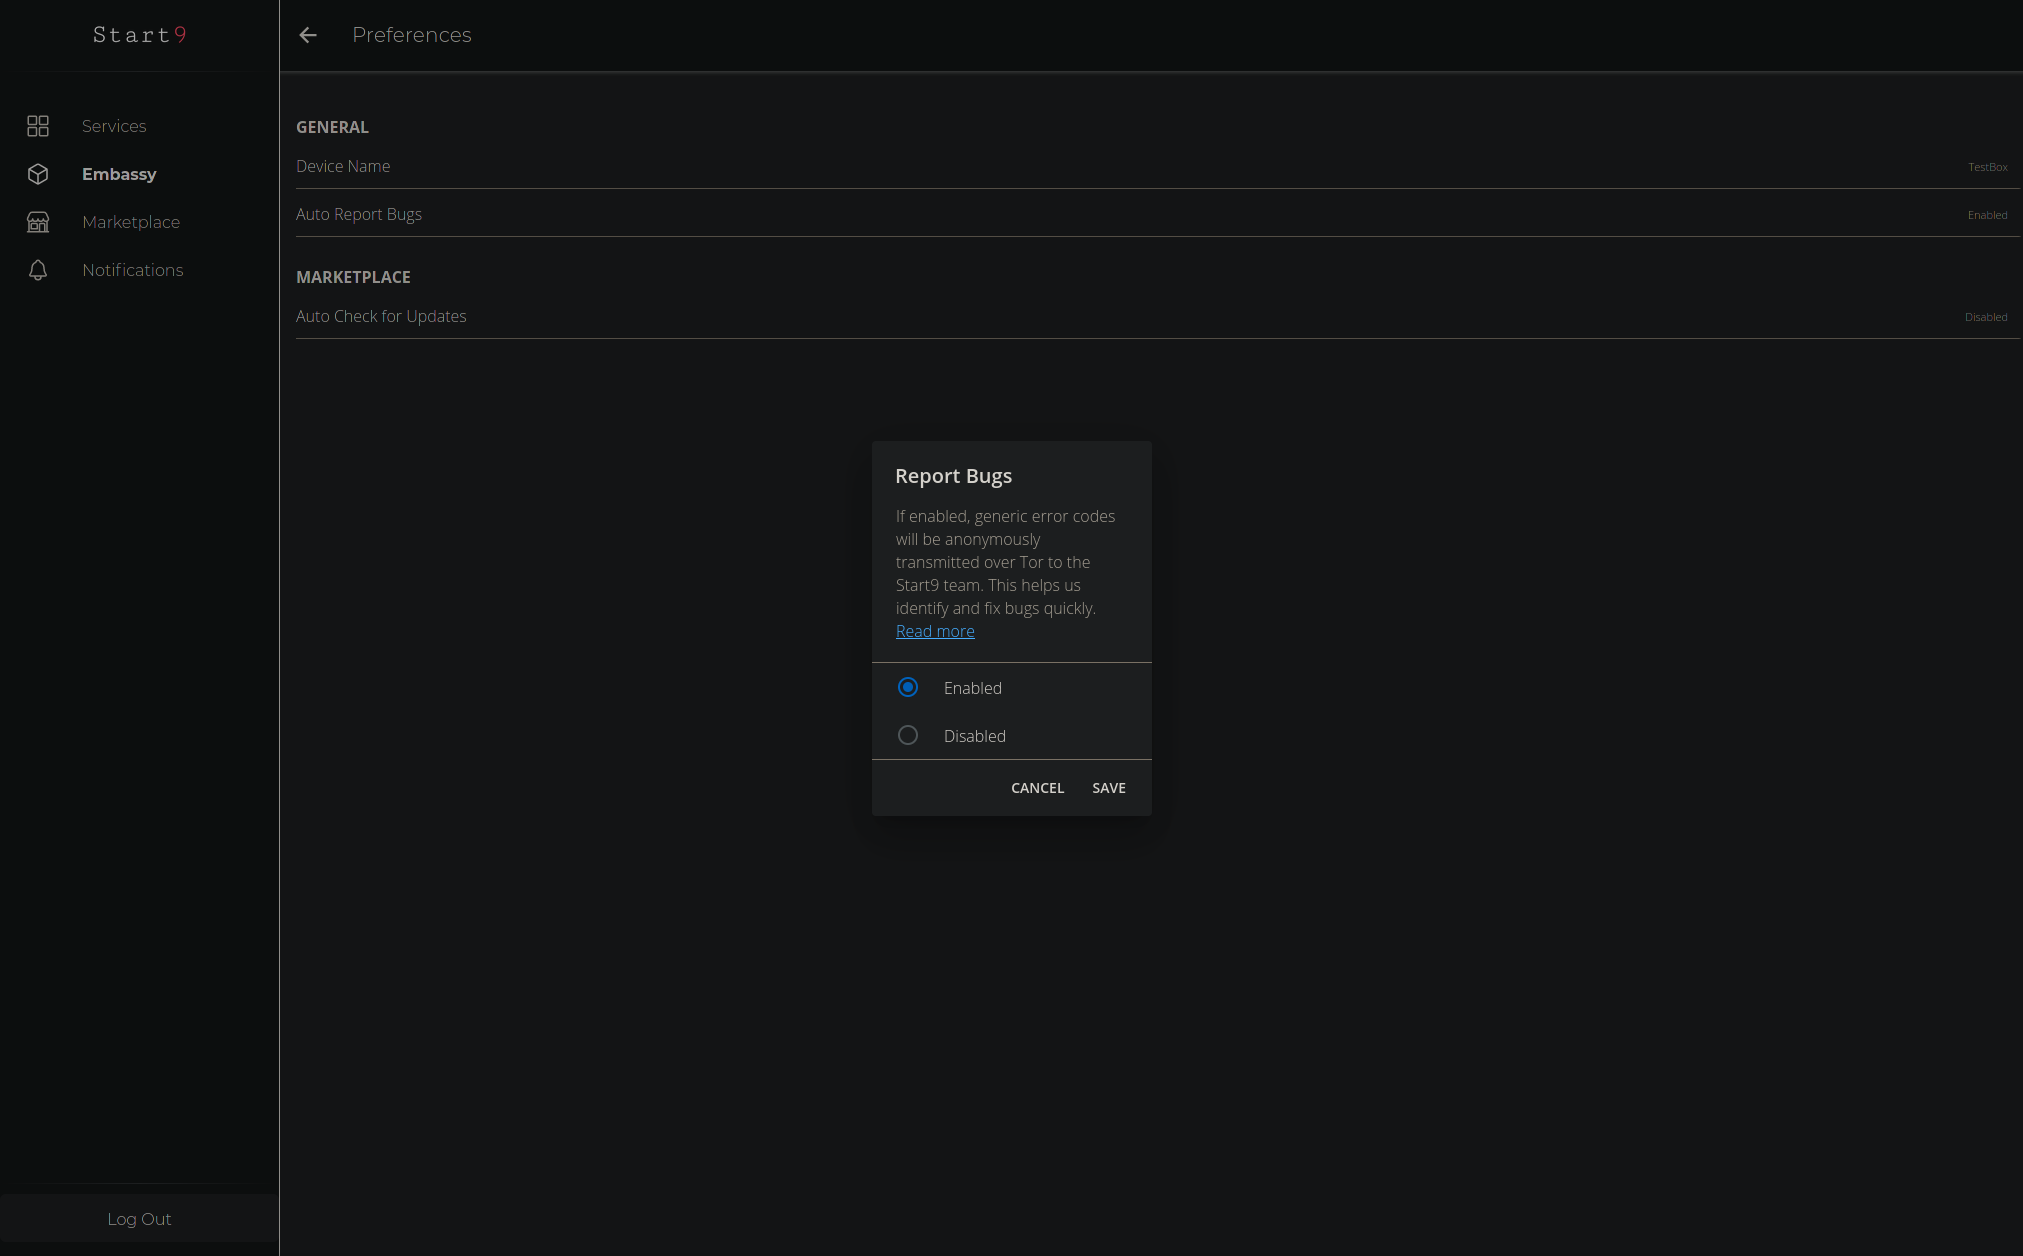Click the Start9 logo
This screenshot has width=2023, height=1256.
click(x=139, y=35)
